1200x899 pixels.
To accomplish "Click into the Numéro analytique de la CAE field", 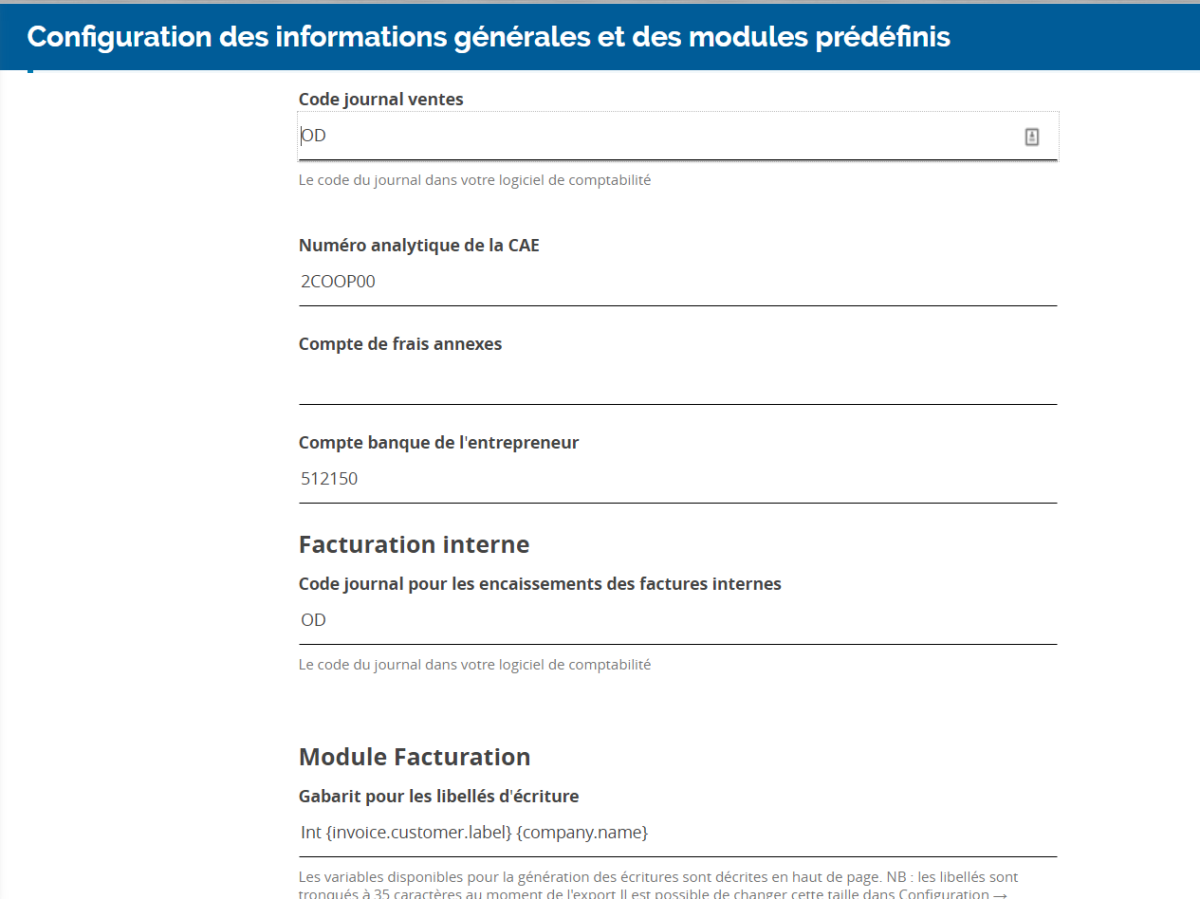I will (x=677, y=282).
